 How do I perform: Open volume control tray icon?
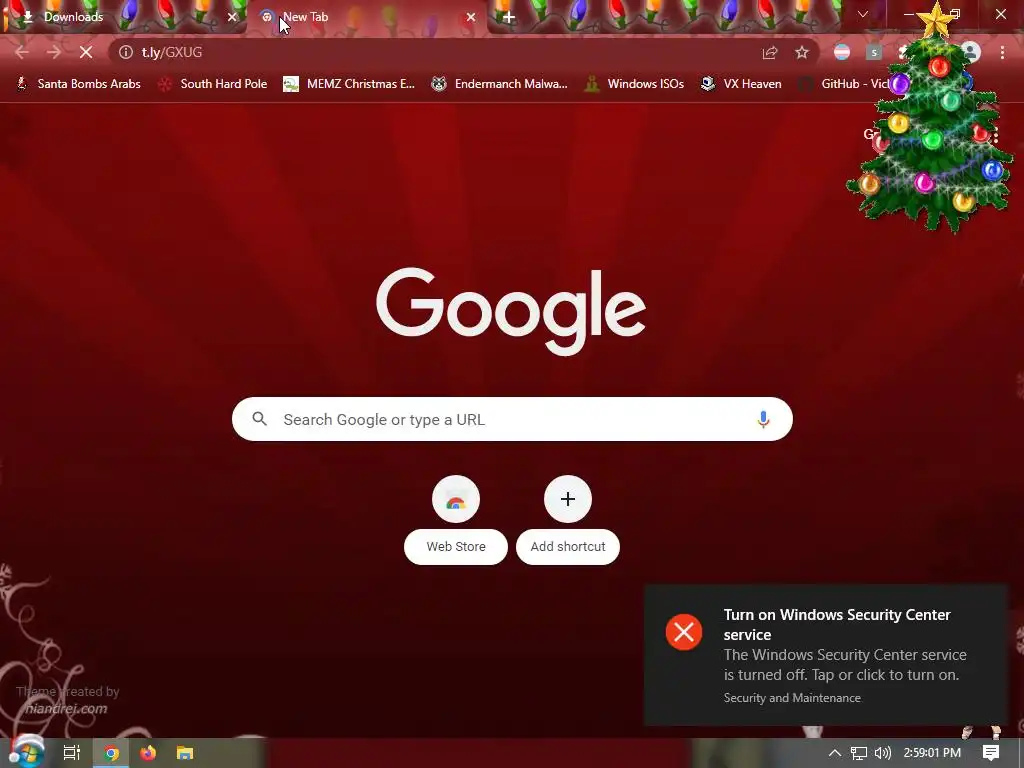tap(882, 753)
